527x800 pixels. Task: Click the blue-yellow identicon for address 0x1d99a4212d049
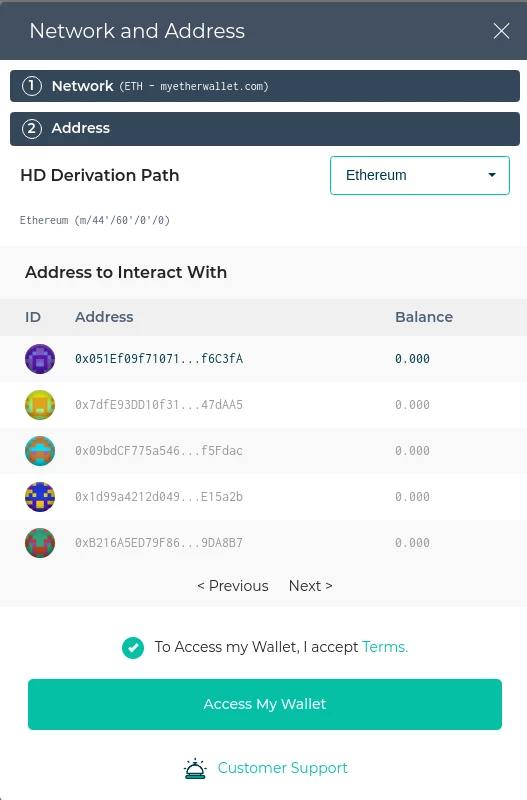40,496
